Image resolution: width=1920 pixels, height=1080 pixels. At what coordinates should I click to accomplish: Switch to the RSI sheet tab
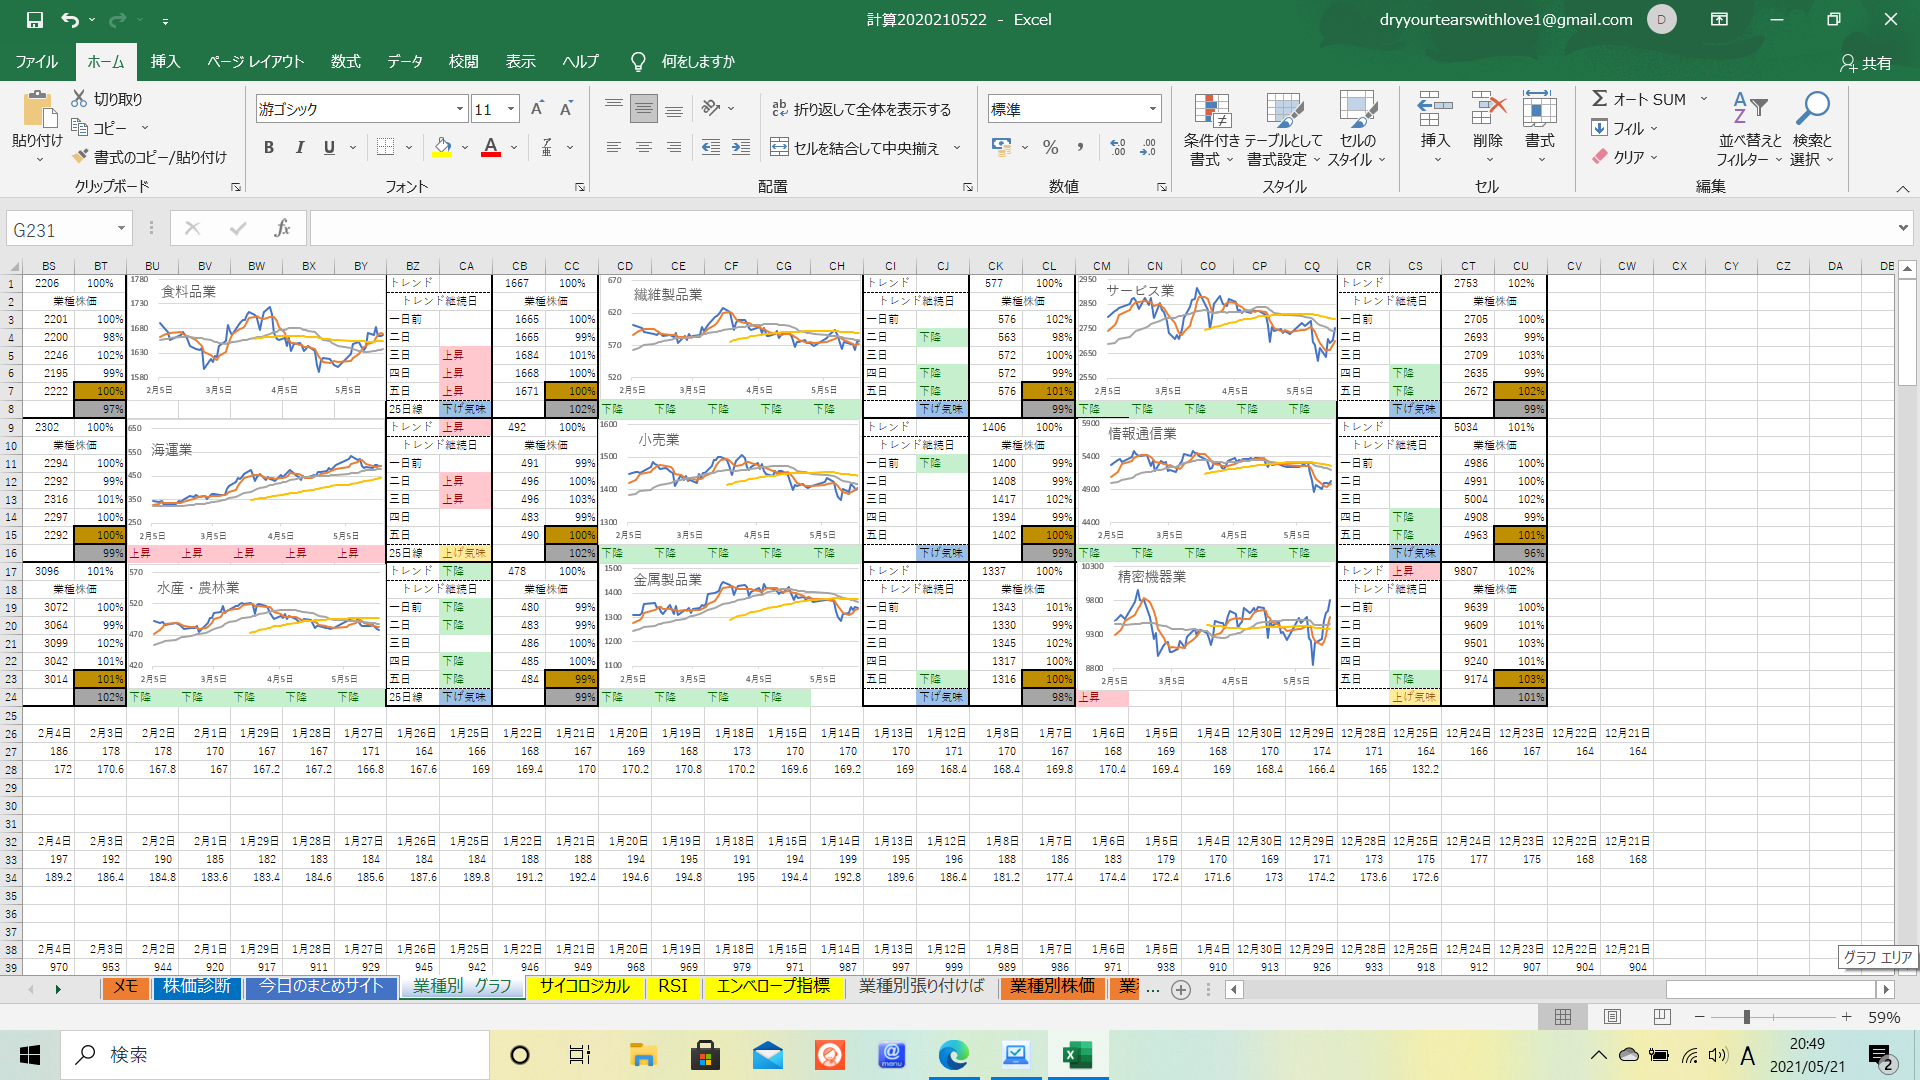(x=673, y=987)
